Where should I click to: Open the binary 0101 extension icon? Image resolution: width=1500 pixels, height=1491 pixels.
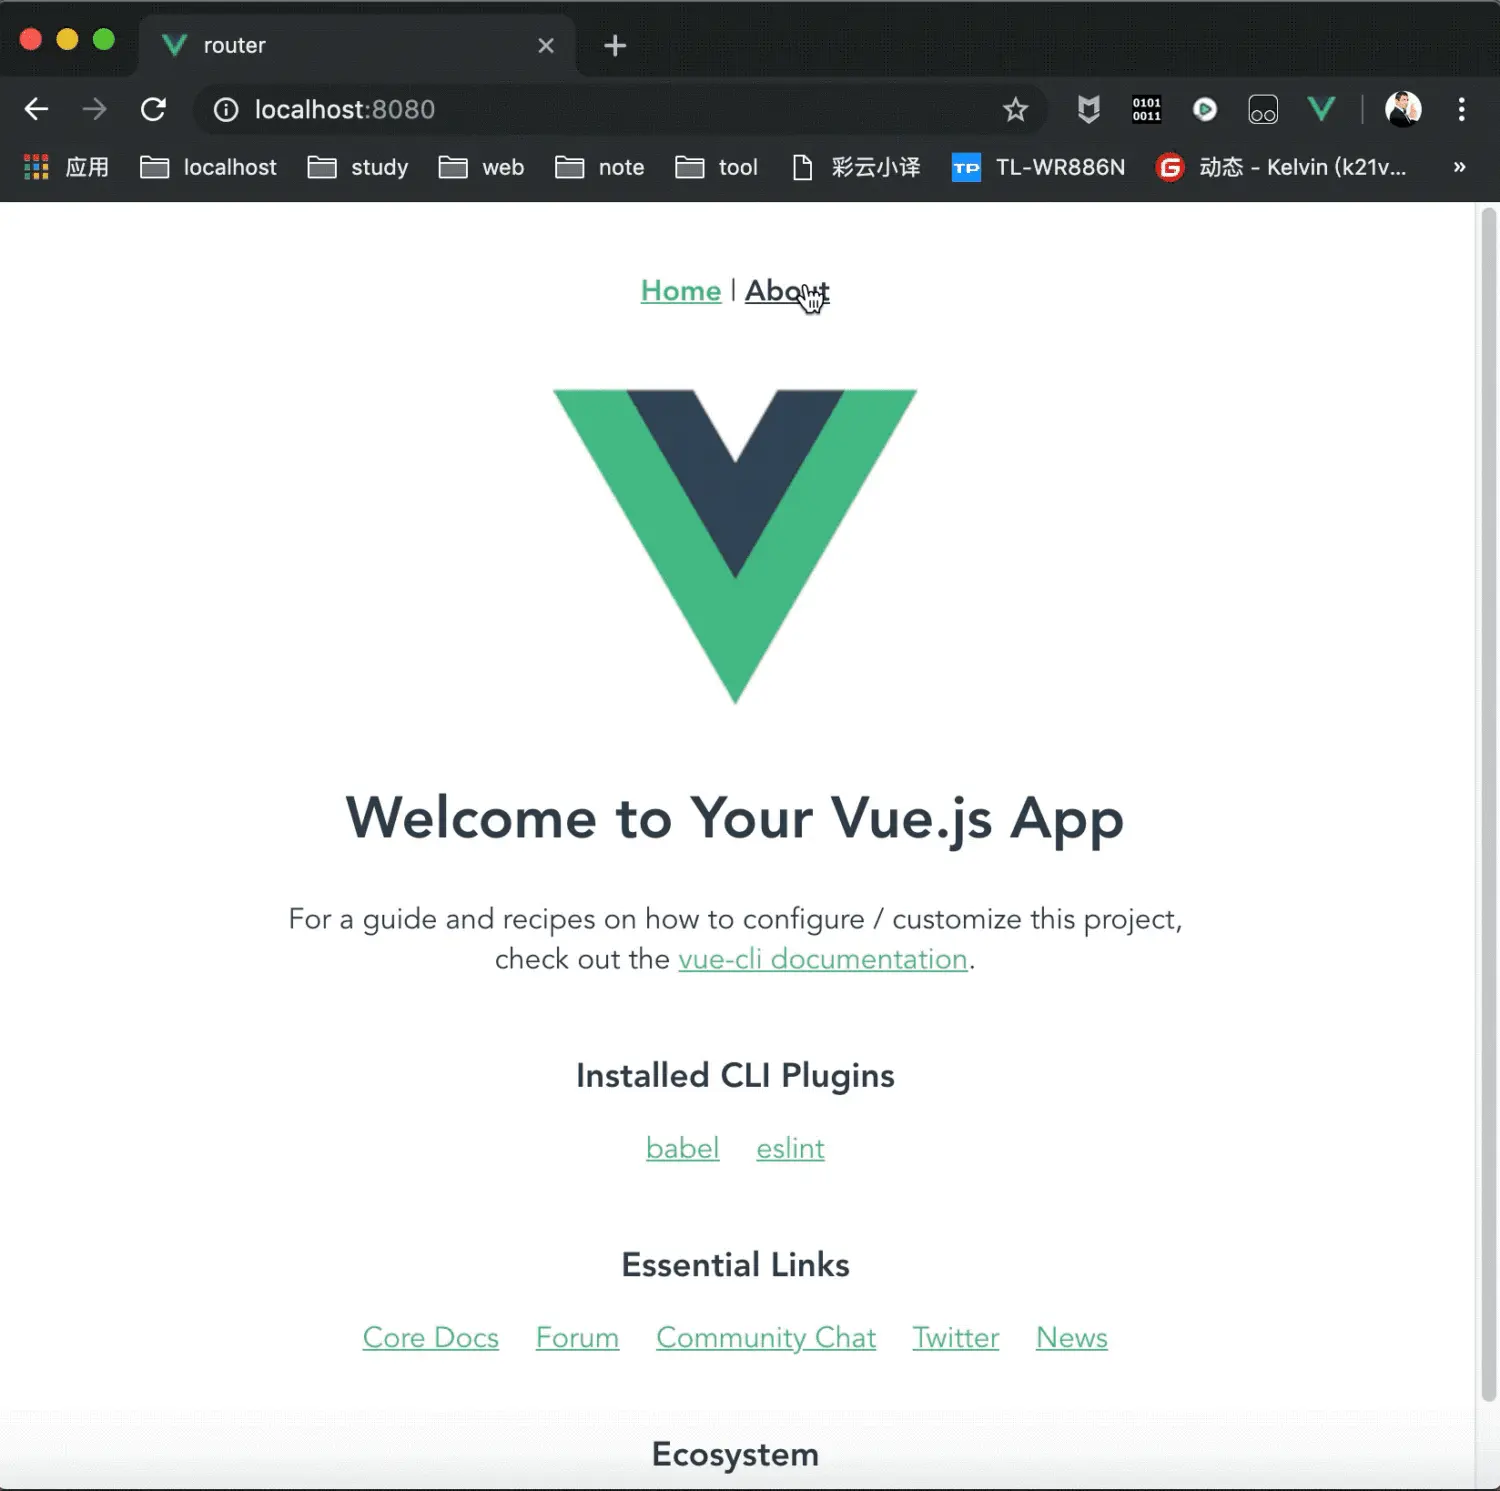[1146, 109]
